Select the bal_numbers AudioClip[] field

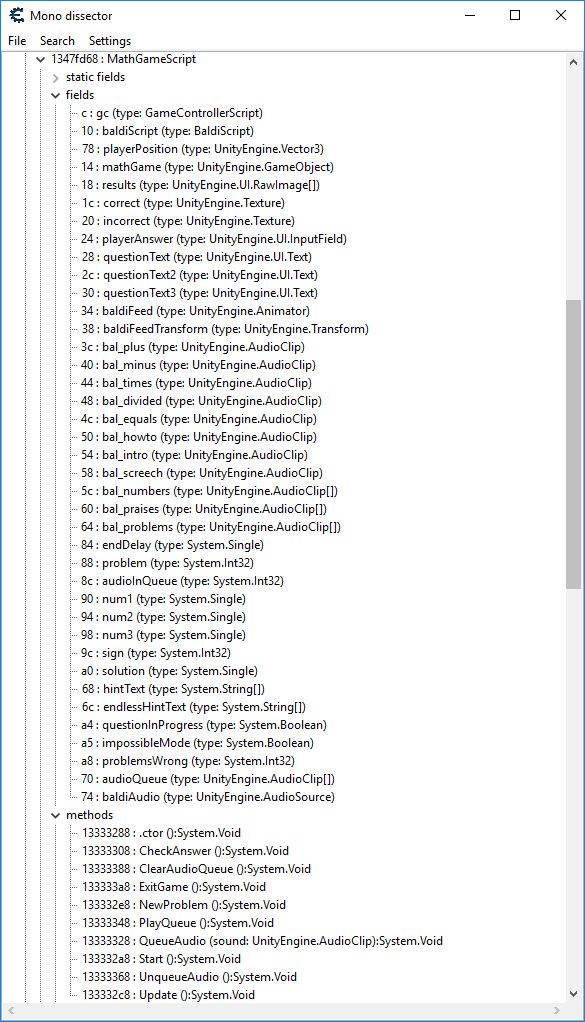pos(210,491)
